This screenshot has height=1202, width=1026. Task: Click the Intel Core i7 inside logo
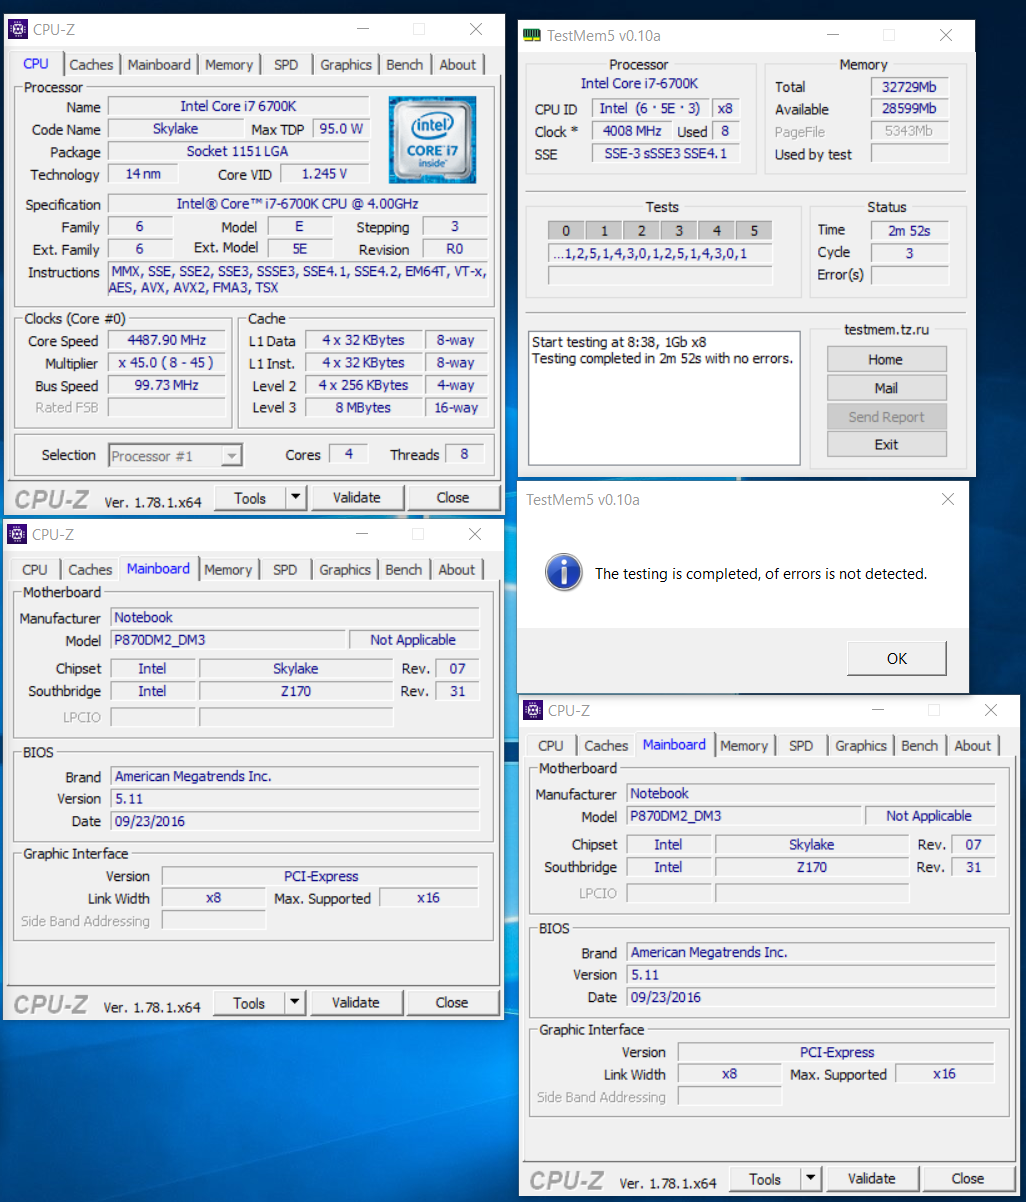click(x=432, y=139)
